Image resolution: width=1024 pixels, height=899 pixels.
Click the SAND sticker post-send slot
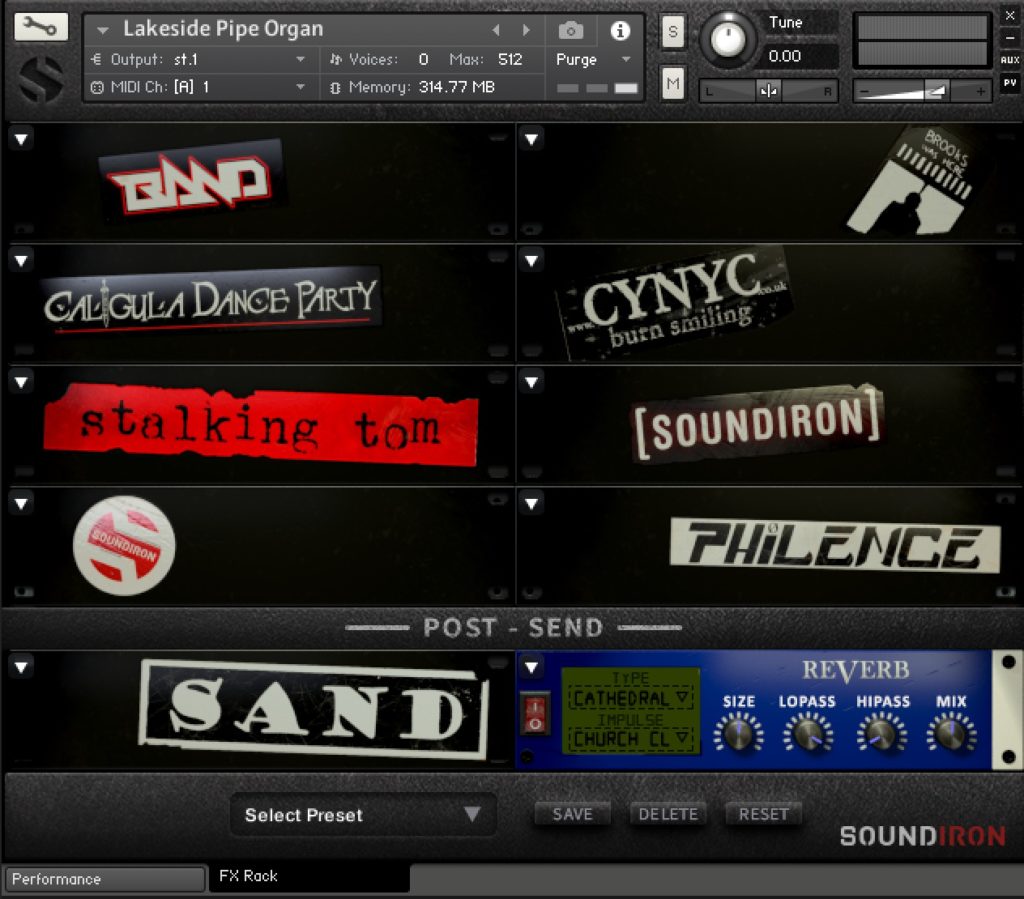click(x=314, y=710)
